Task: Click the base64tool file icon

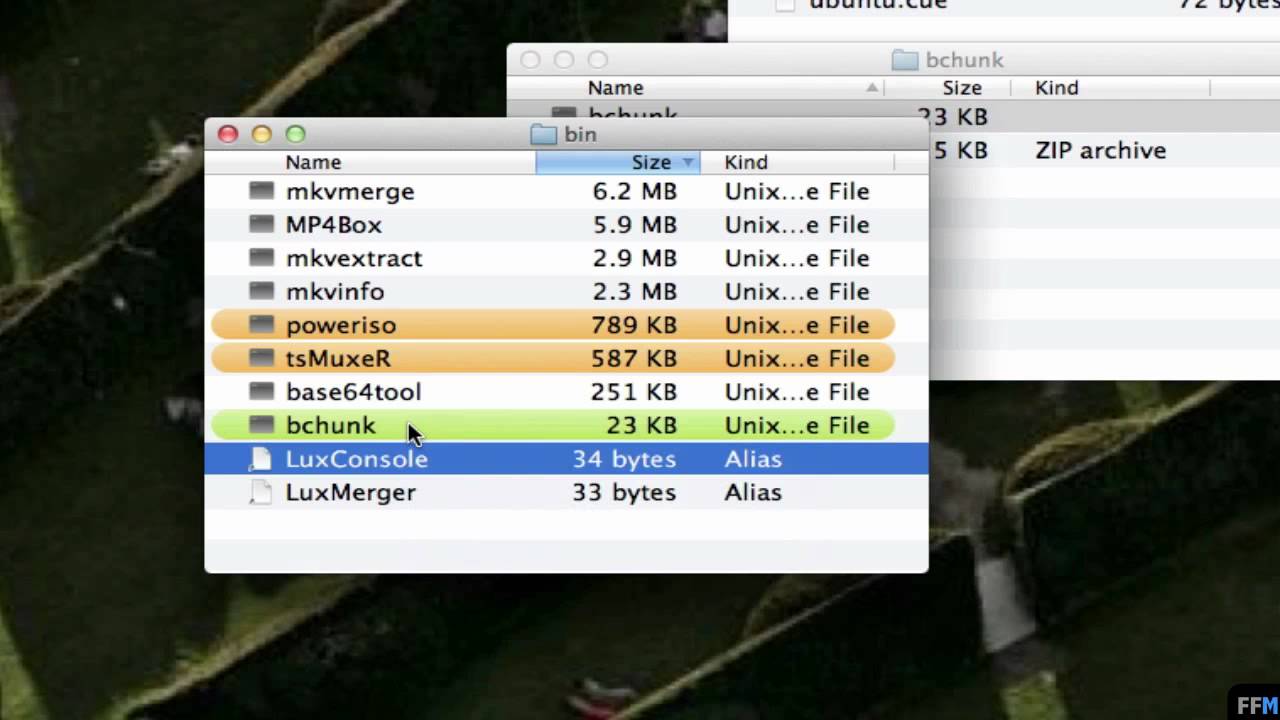Action: (x=262, y=392)
